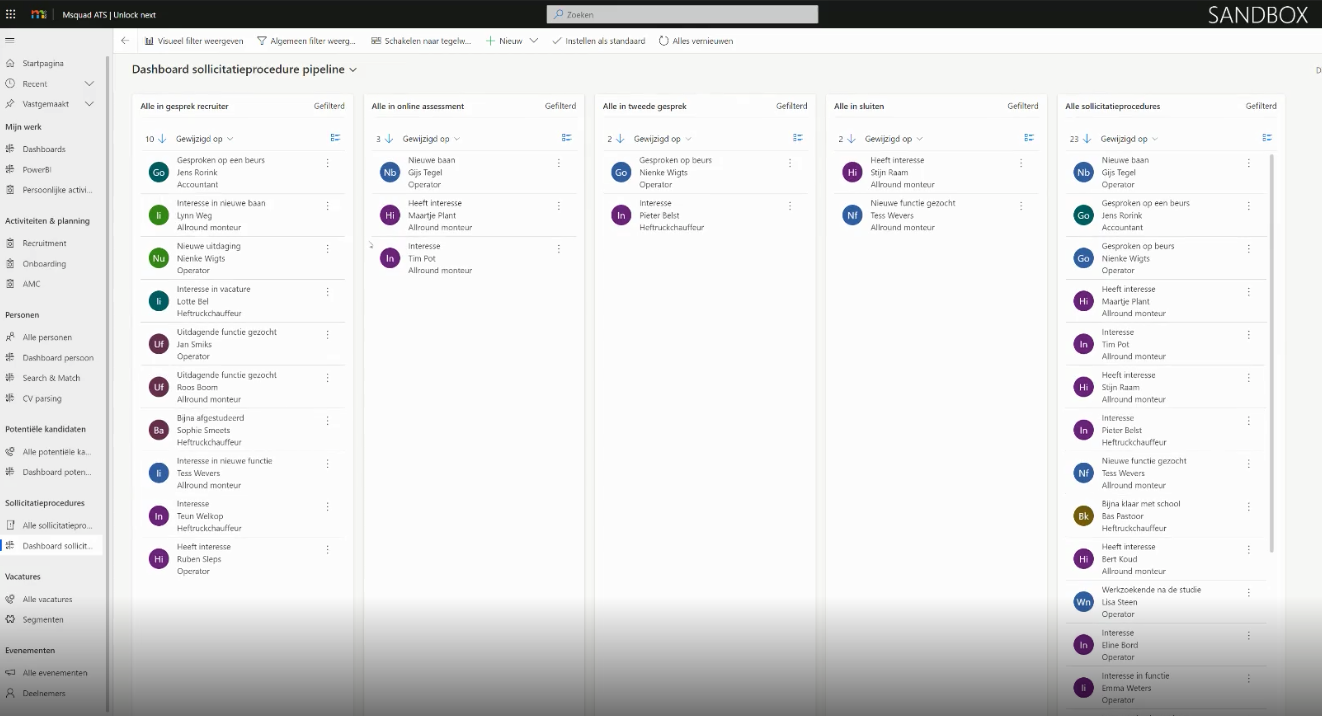This screenshot has width=1322, height=716.
Task: Click Algemeen filter weergeven button
Action: pos(306,41)
